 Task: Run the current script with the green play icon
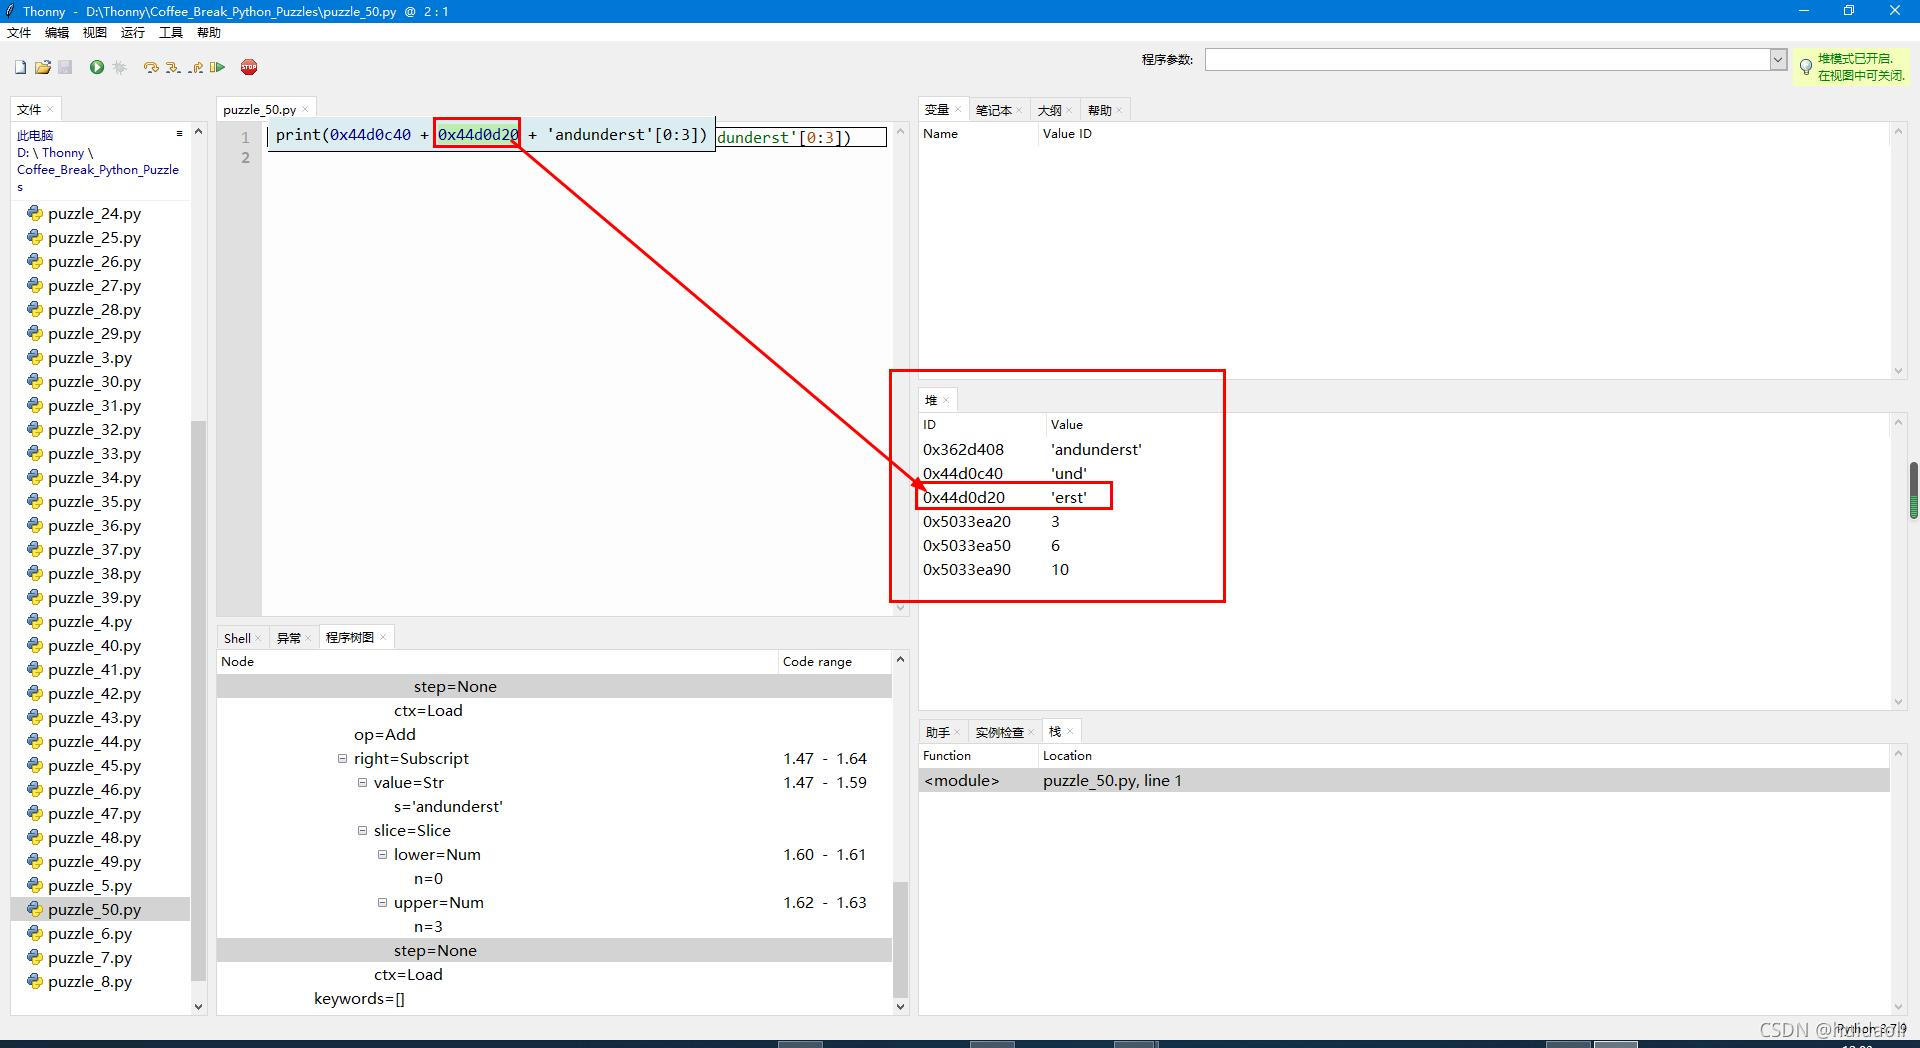click(x=96, y=67)
